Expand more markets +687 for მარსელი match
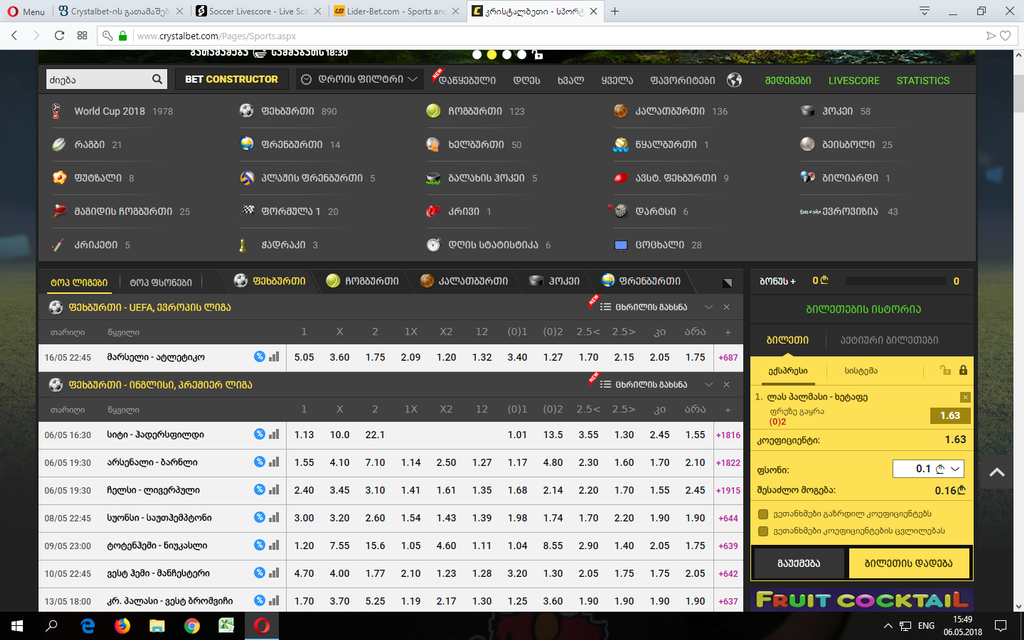Screen dimensions: 1024x640 [728, 357]
